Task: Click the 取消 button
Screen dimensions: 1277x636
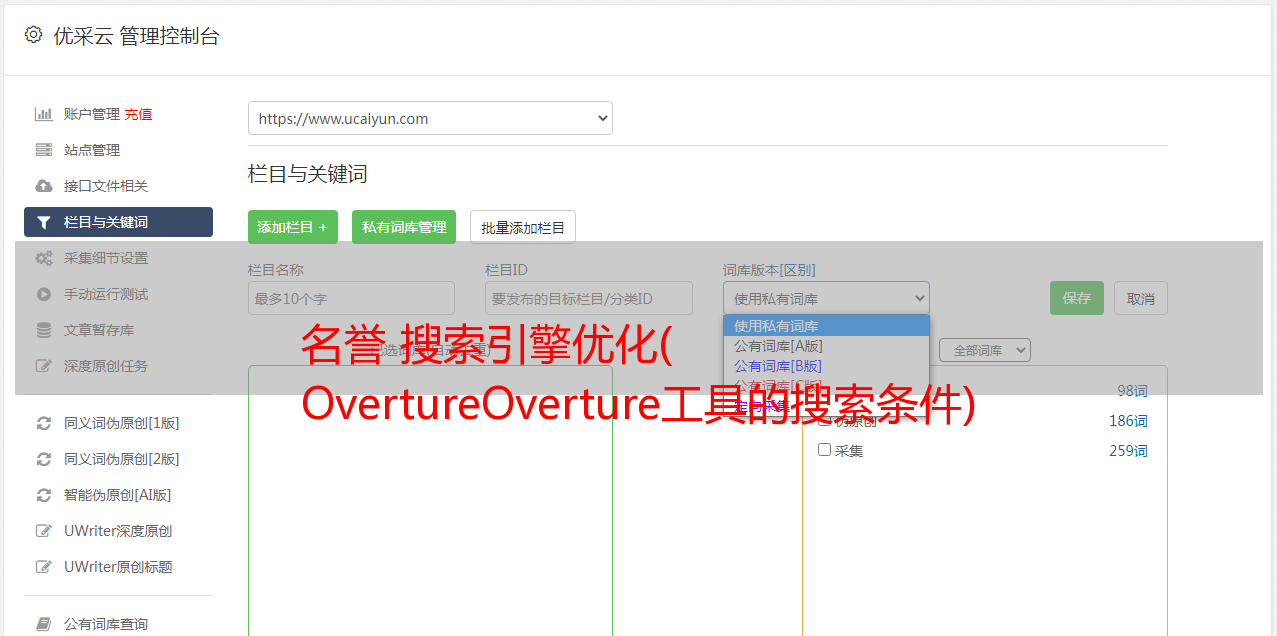Action: [1141, 298]
